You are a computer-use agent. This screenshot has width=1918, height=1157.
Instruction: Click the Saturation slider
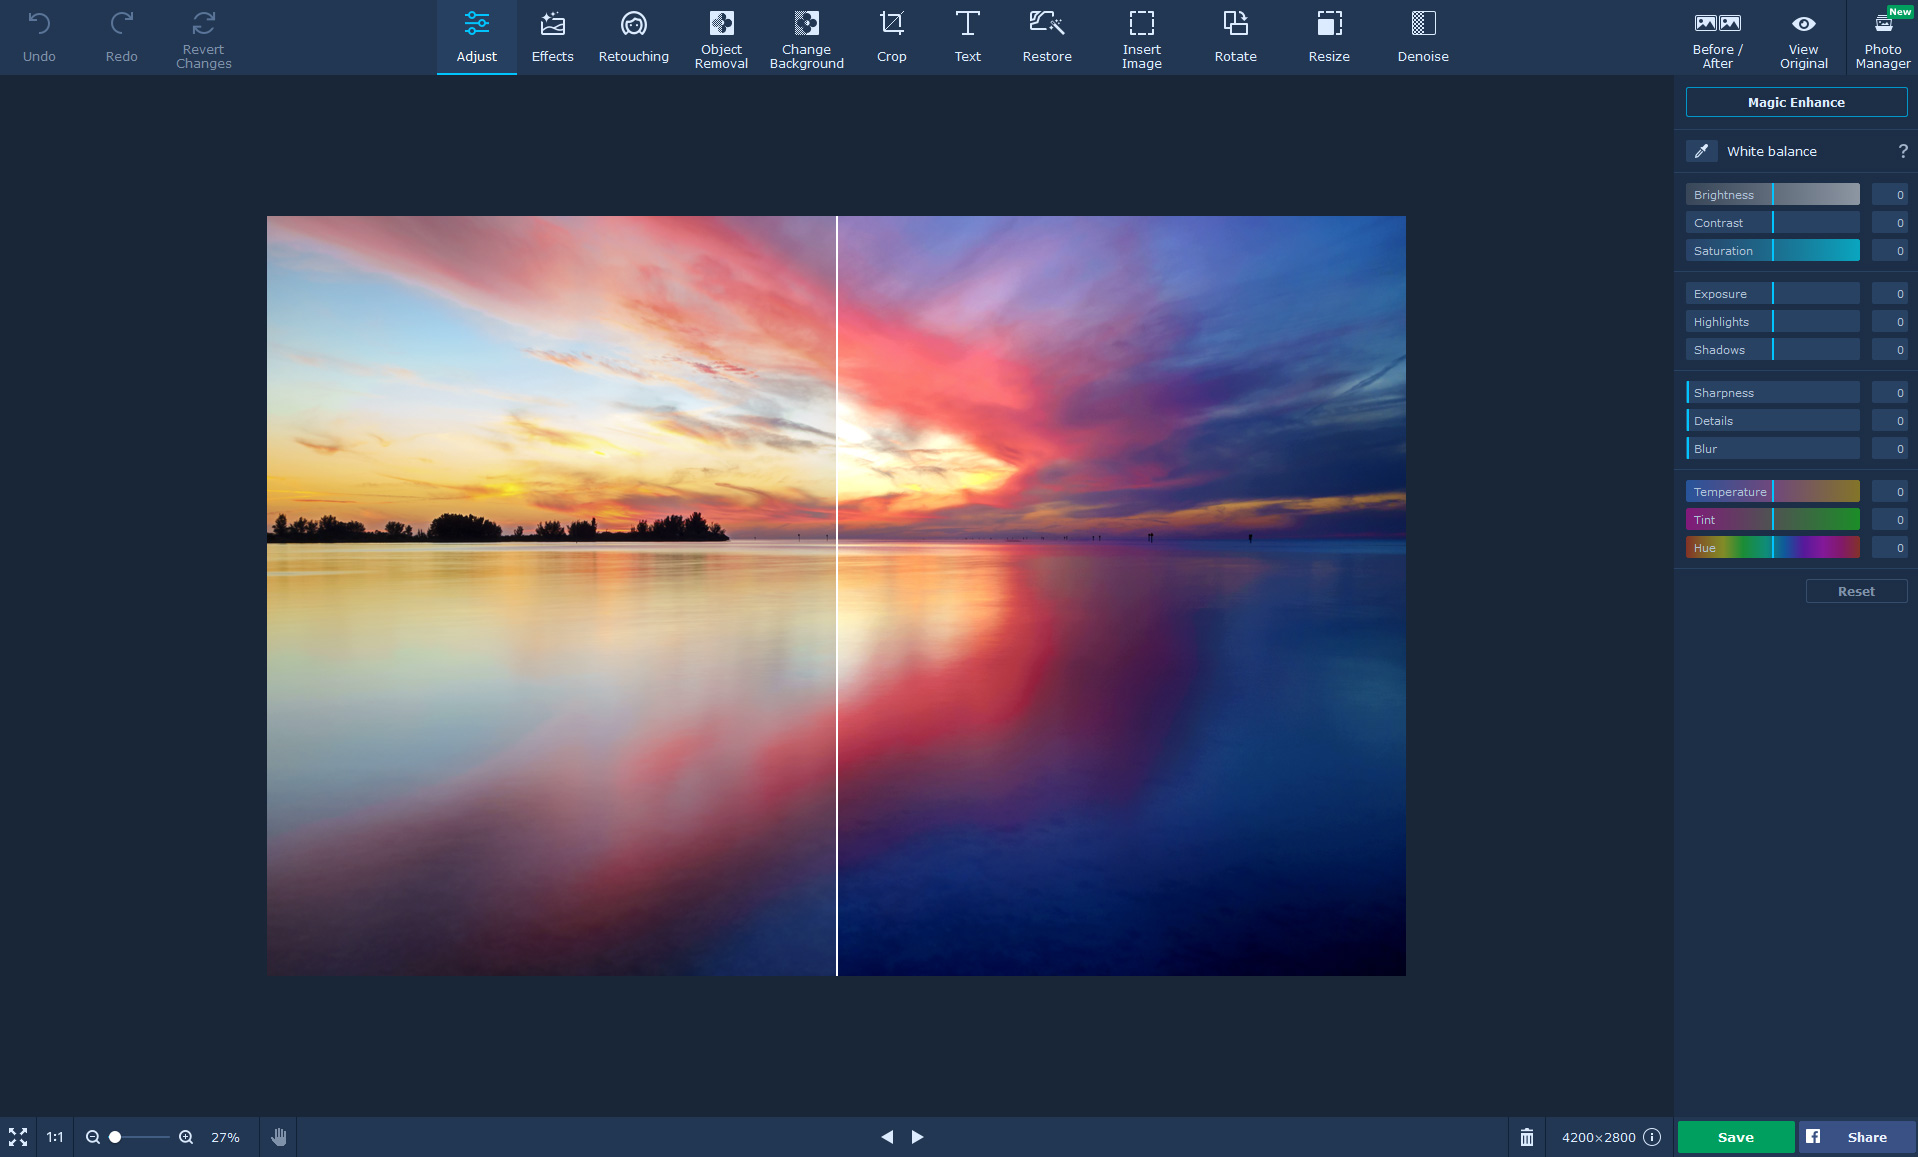click(x=1772, y=251)
